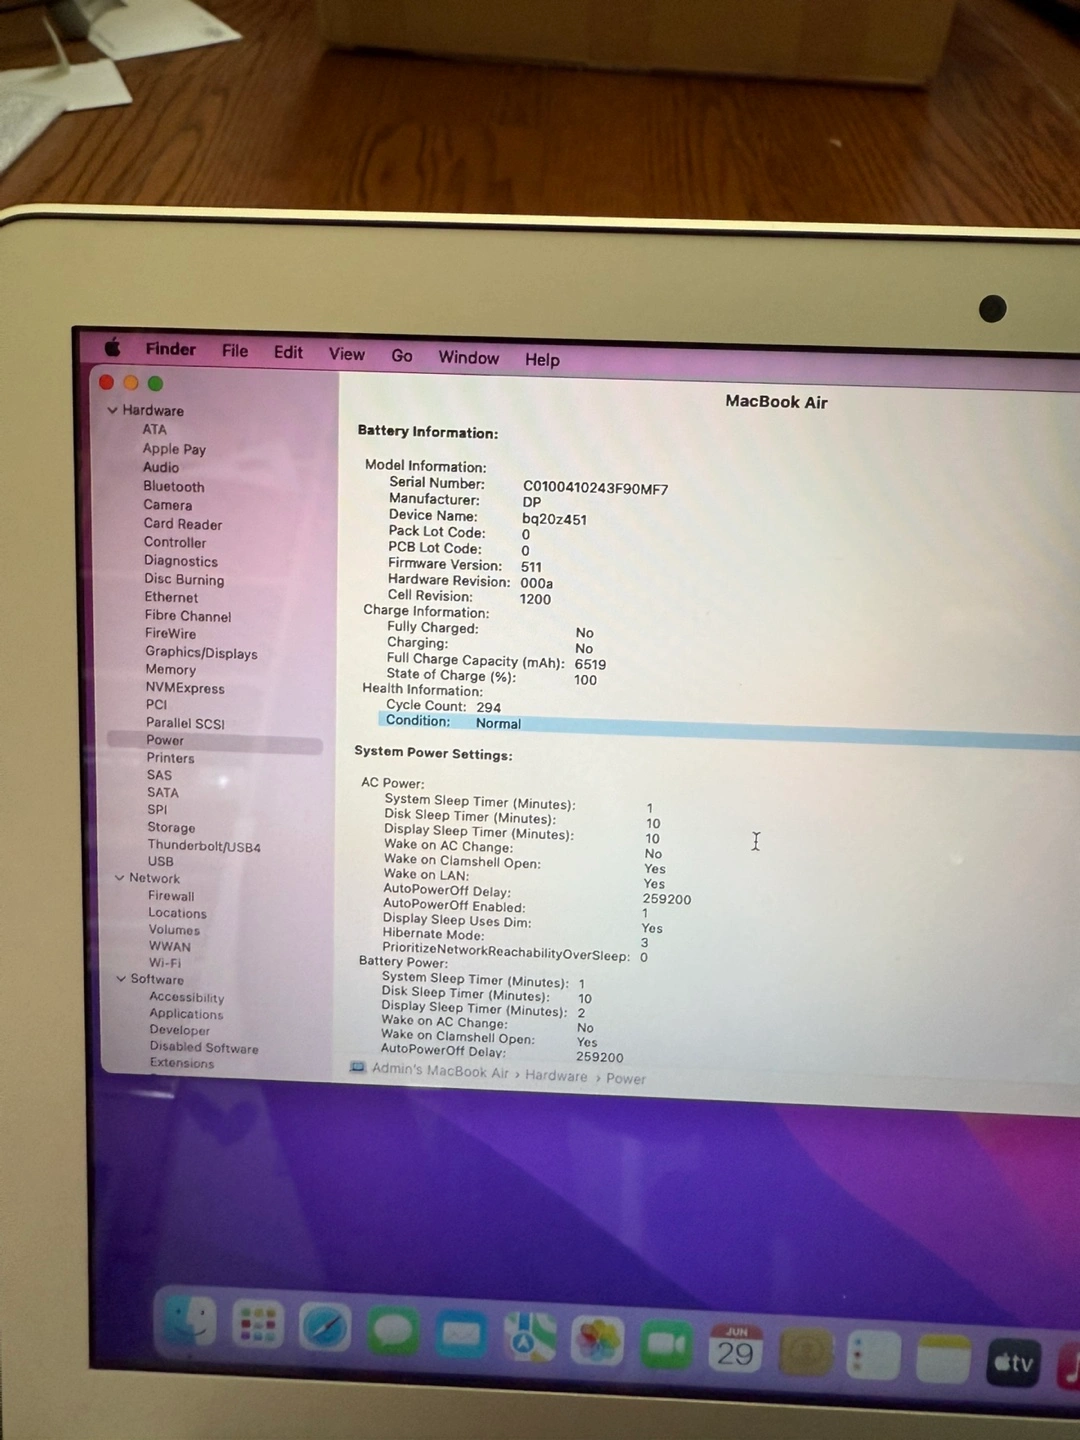Viewport: 1080px width, 1440px height.
Task: Select FireWire in the sidebar
Action: point(170,633)
